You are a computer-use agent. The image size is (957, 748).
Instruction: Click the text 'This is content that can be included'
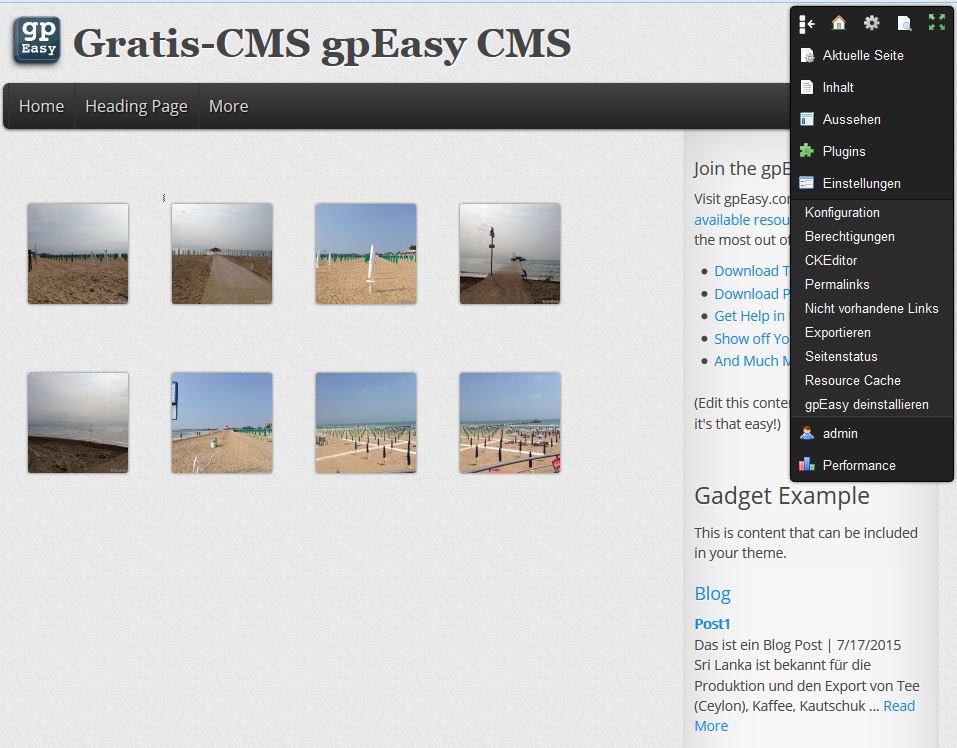[806, 533]
